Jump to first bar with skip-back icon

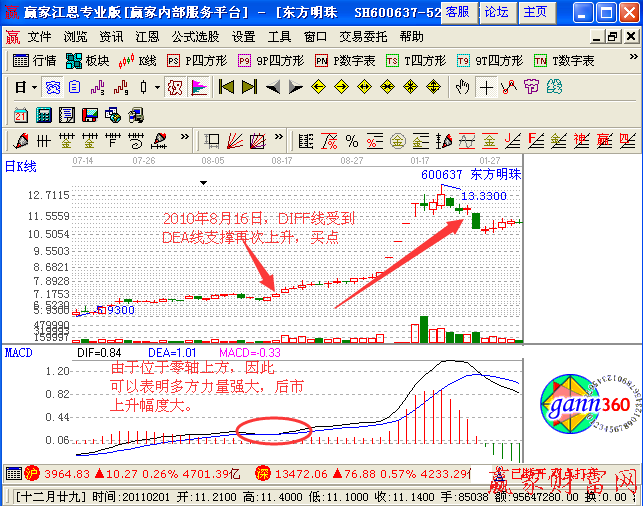[226, 87]
